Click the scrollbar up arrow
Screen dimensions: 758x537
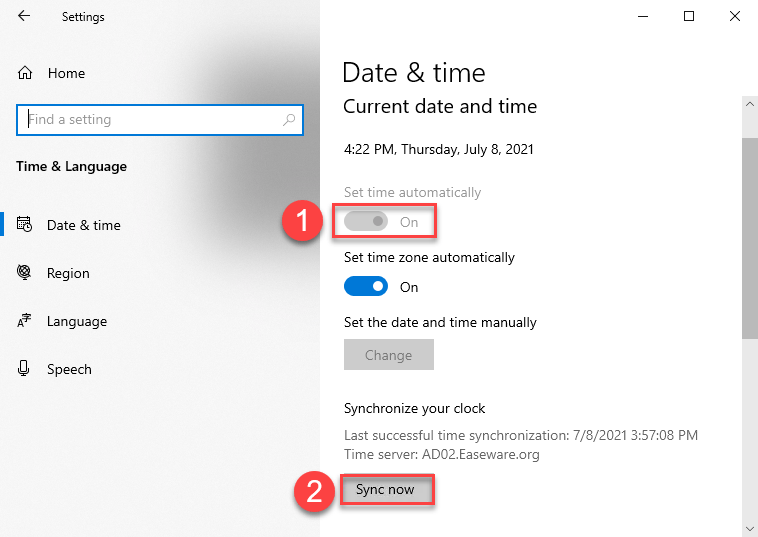[x=750, y=104]
